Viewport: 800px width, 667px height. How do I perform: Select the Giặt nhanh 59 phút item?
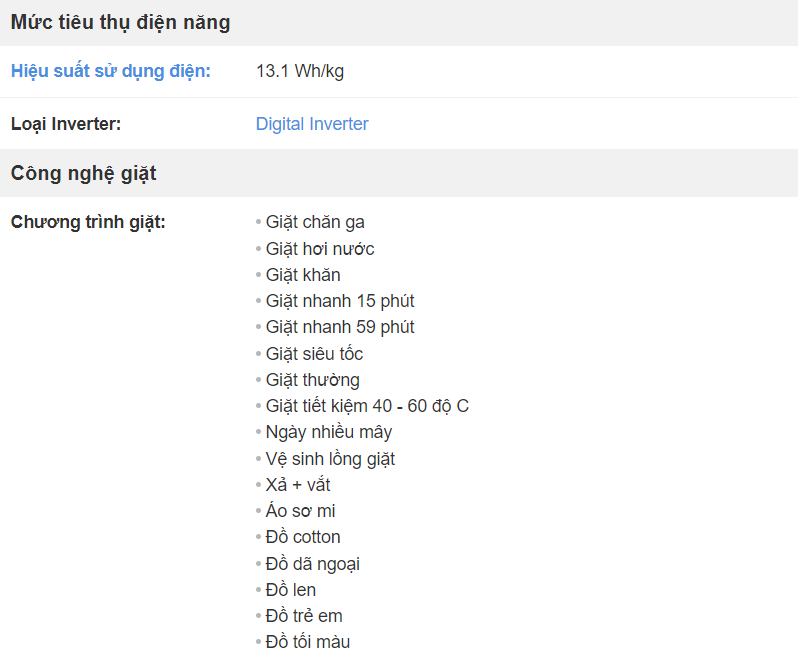[x=340, y=327]
